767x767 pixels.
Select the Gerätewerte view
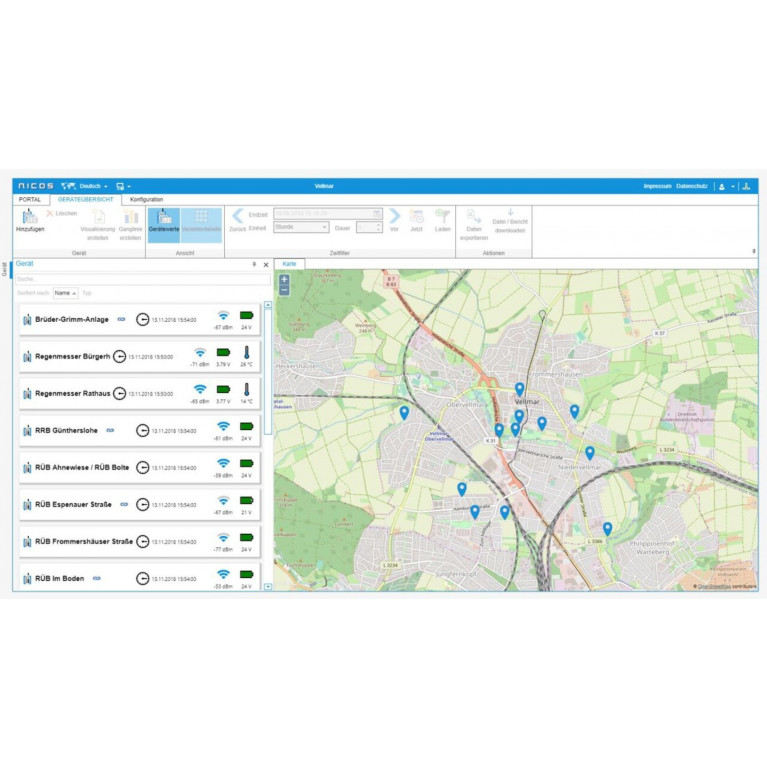click(x=164, y=225)
